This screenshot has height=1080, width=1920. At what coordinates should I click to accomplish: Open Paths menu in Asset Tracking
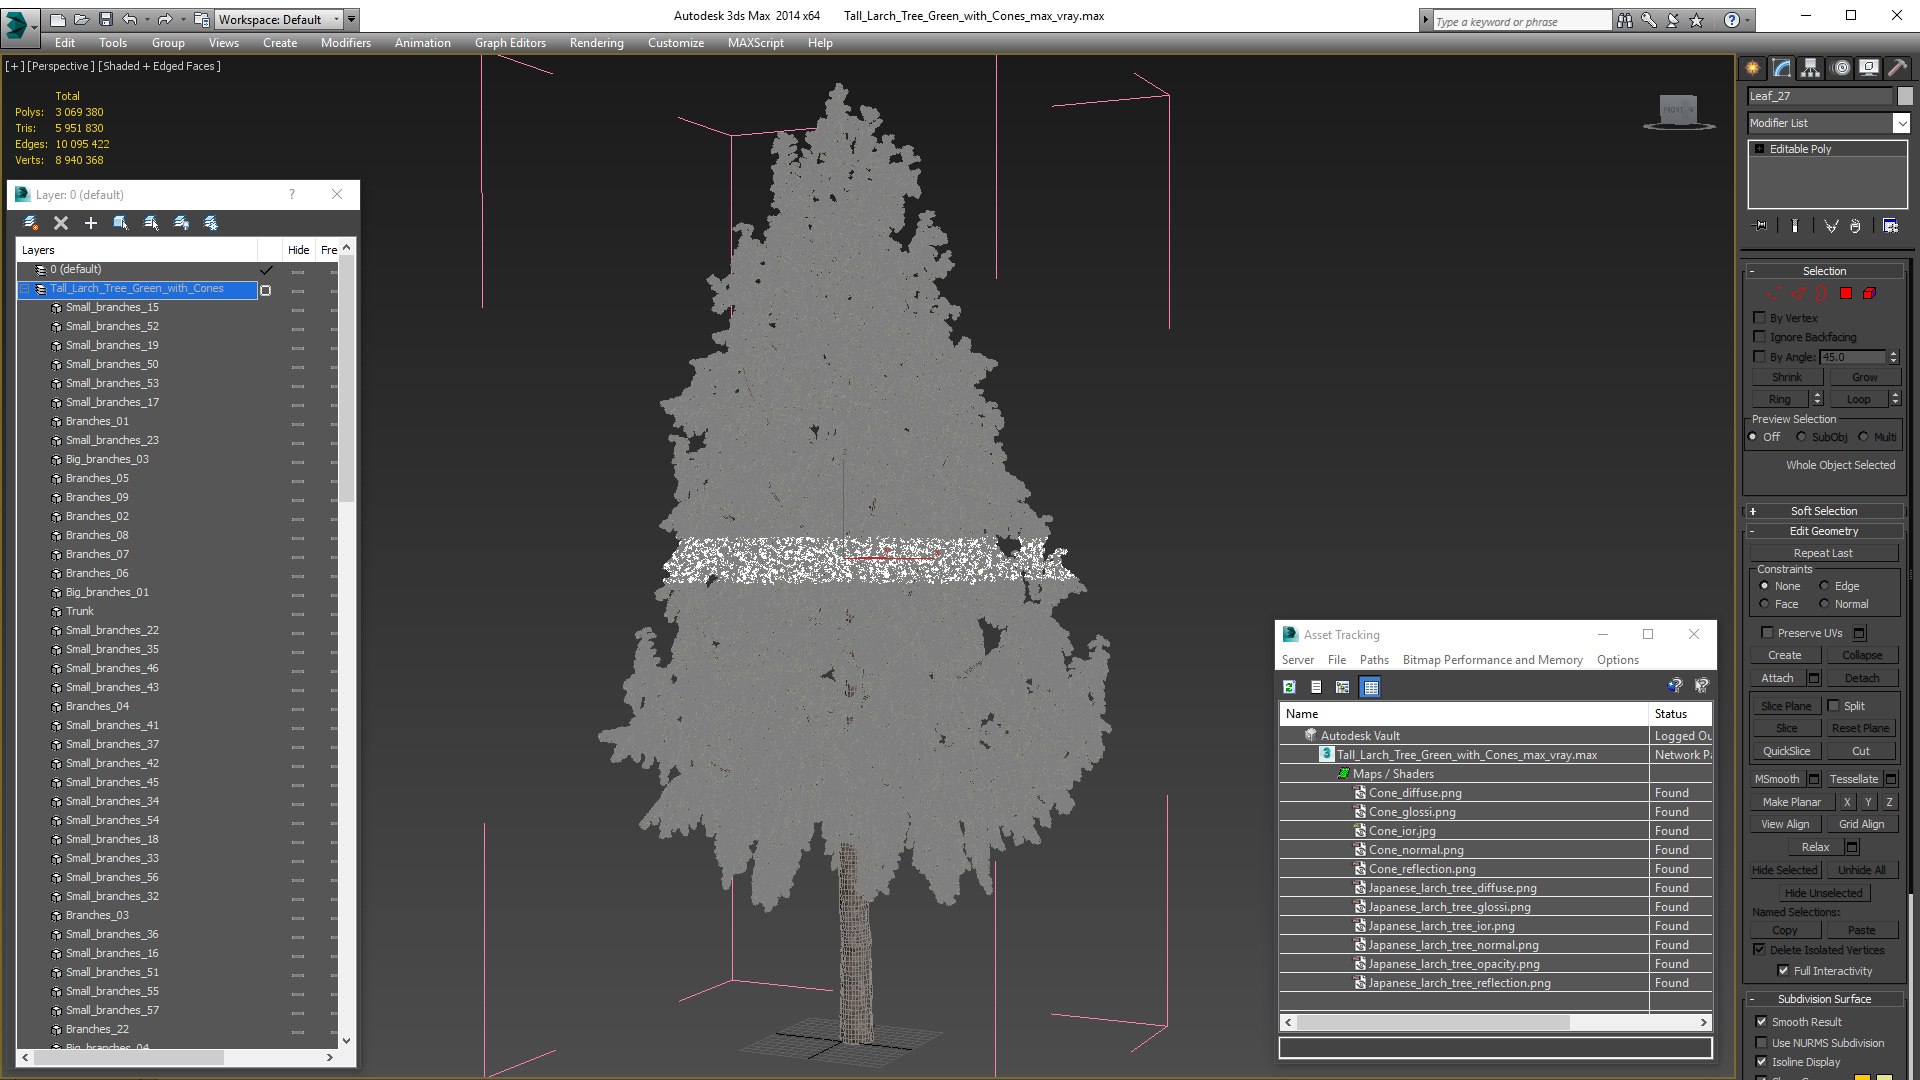click(x=1374, y=660)
